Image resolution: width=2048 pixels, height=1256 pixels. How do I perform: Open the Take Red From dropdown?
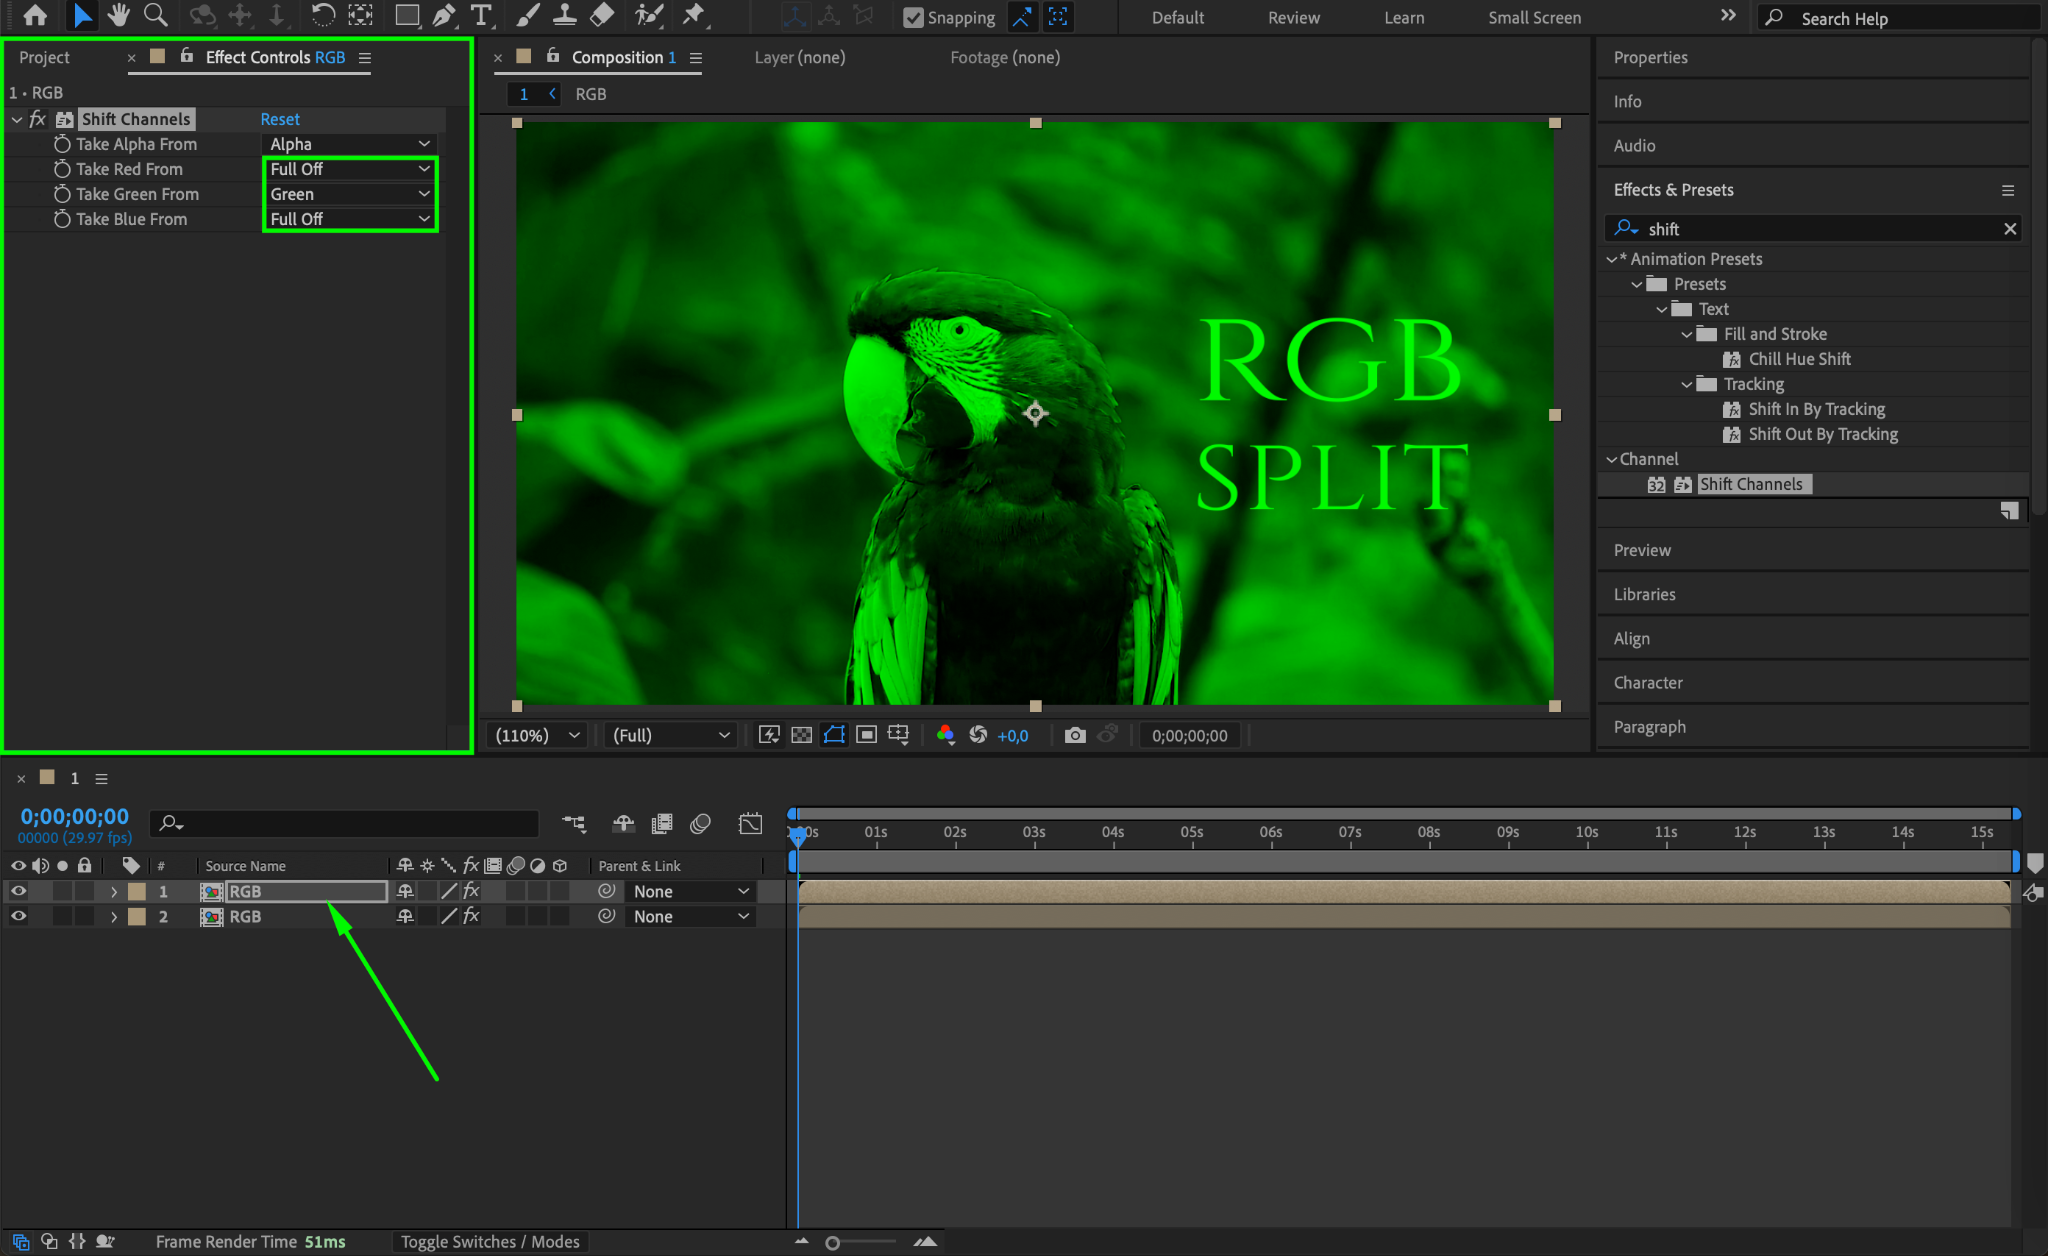point(350,169)
